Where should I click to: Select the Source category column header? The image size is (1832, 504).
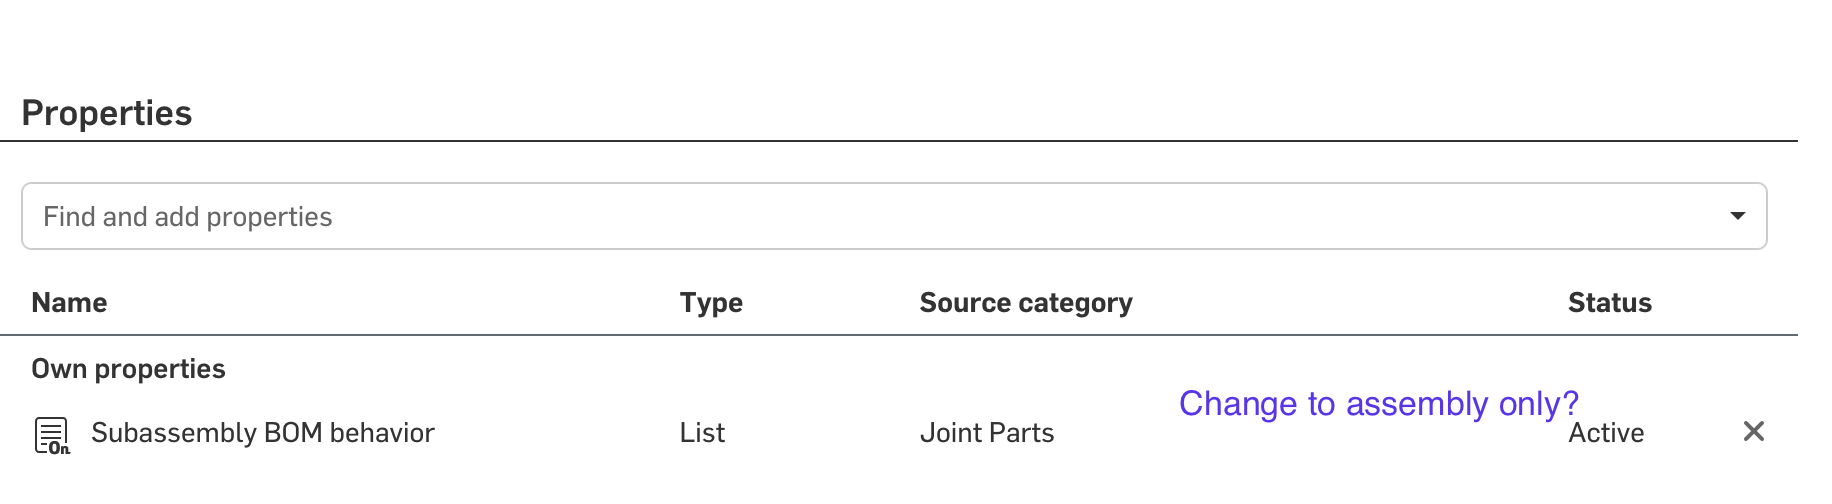pyautogui.click(x=1025, y=302)
